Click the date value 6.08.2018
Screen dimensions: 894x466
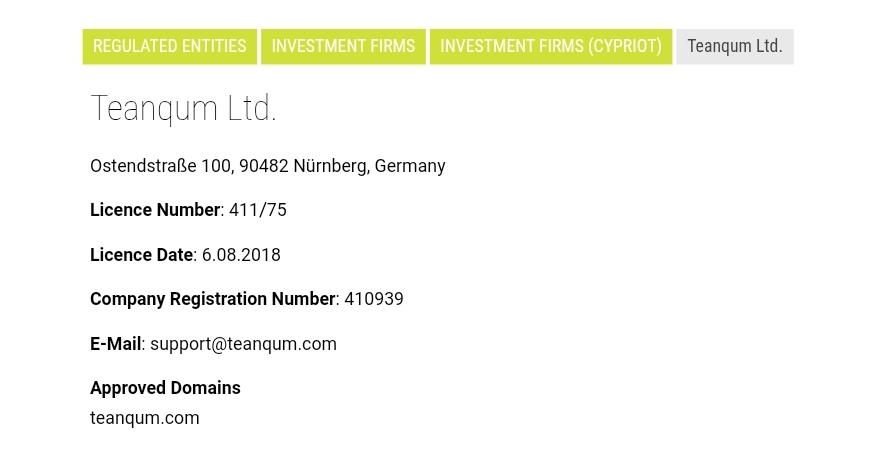(x=241, y=255)
